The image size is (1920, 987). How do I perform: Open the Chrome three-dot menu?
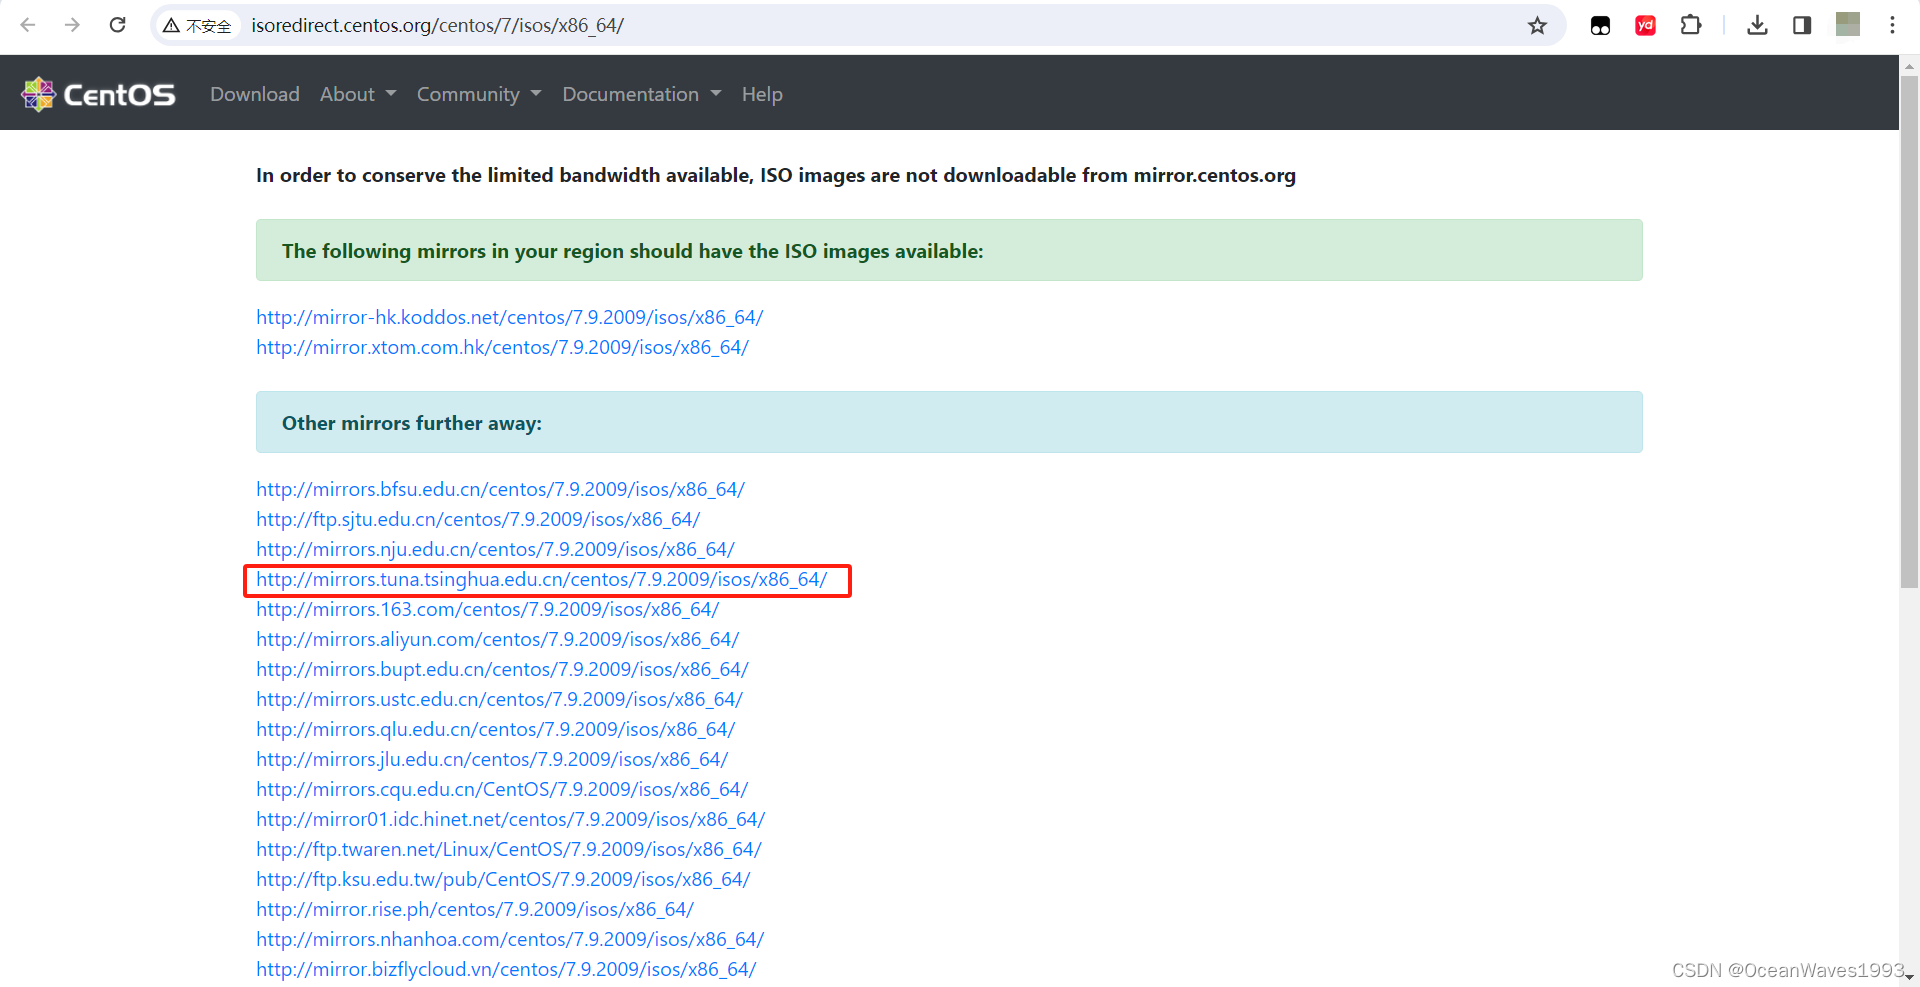1892,25
